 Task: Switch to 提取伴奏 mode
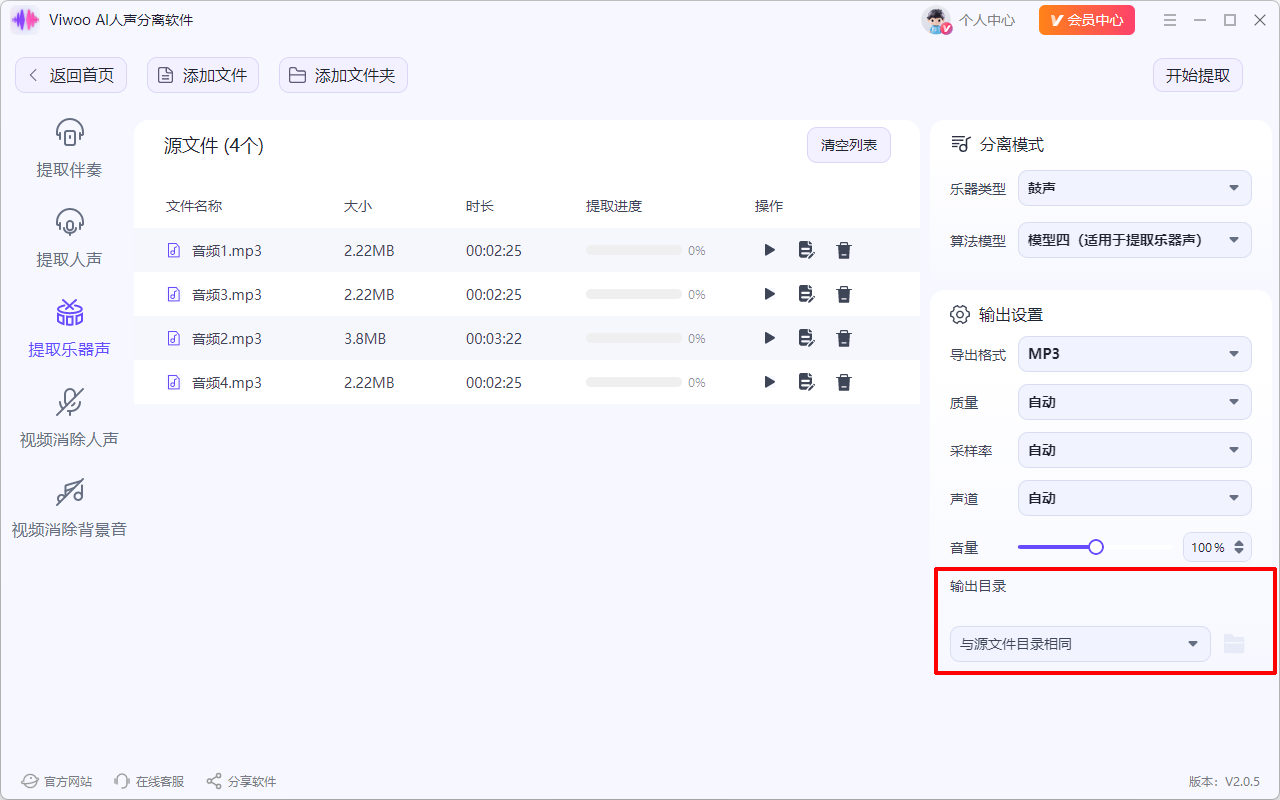69,148
